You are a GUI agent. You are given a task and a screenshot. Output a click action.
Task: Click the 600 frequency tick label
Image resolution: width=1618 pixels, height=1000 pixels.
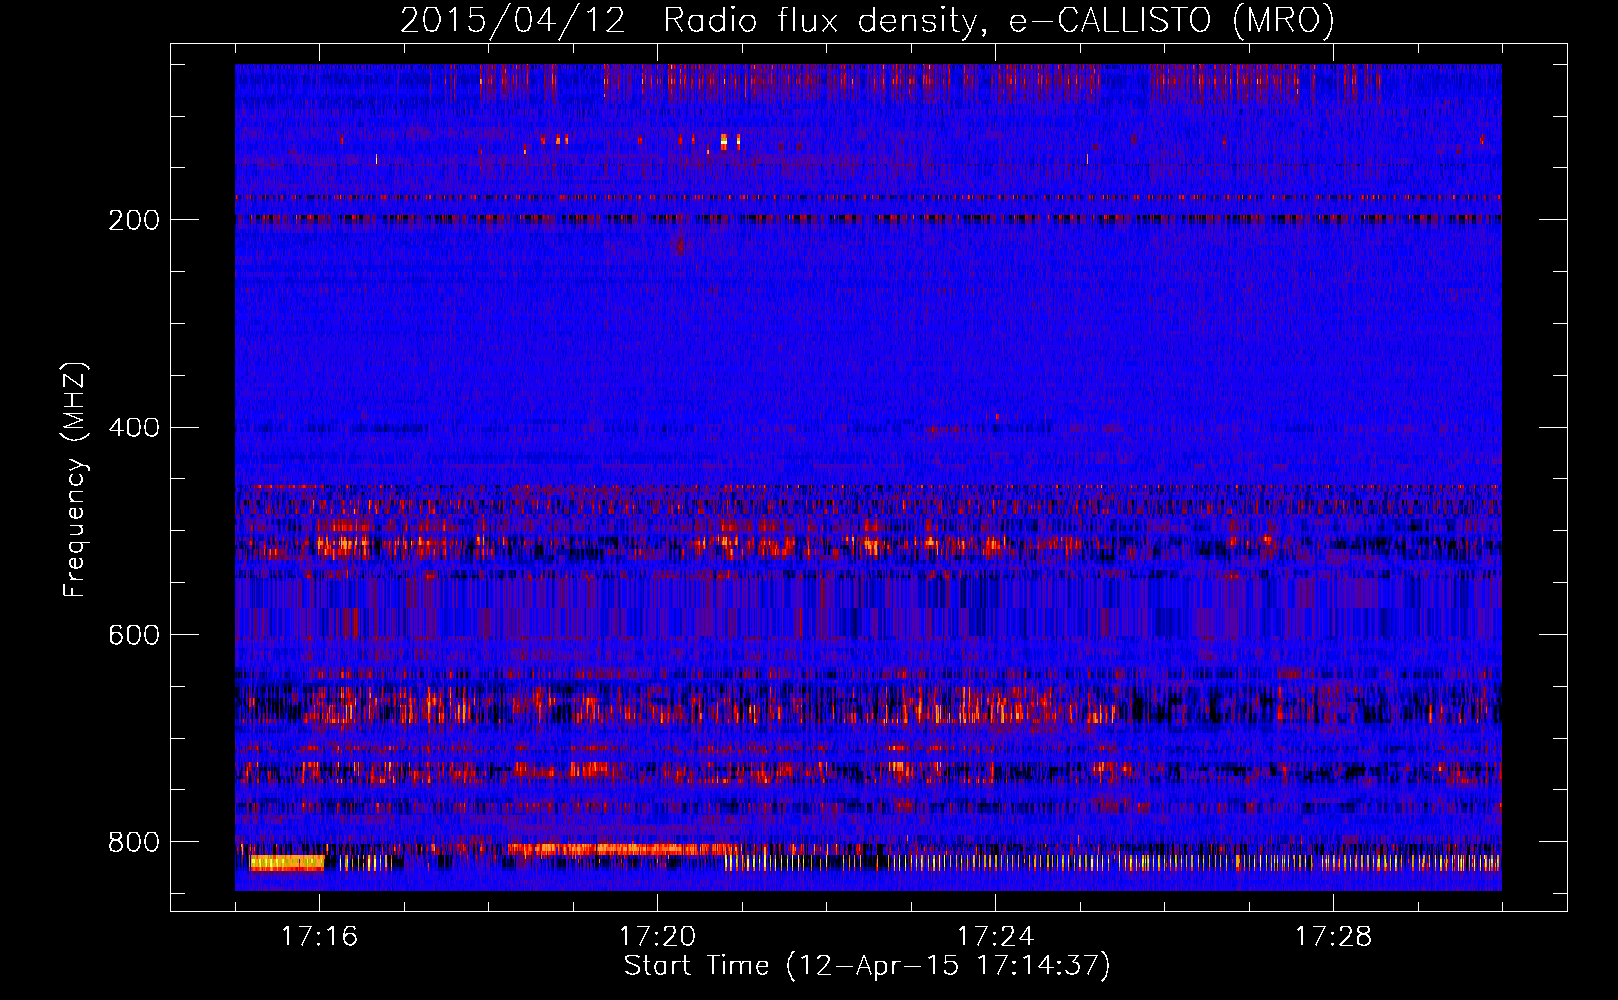134,636
